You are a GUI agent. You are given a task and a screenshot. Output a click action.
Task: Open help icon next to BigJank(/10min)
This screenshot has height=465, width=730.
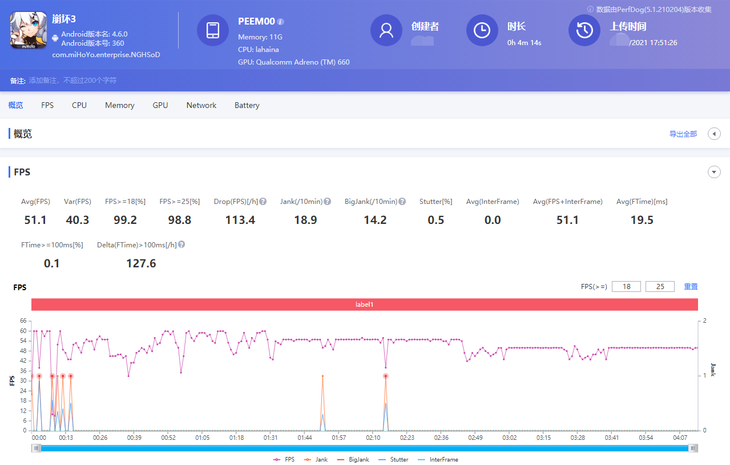point(402,202)
